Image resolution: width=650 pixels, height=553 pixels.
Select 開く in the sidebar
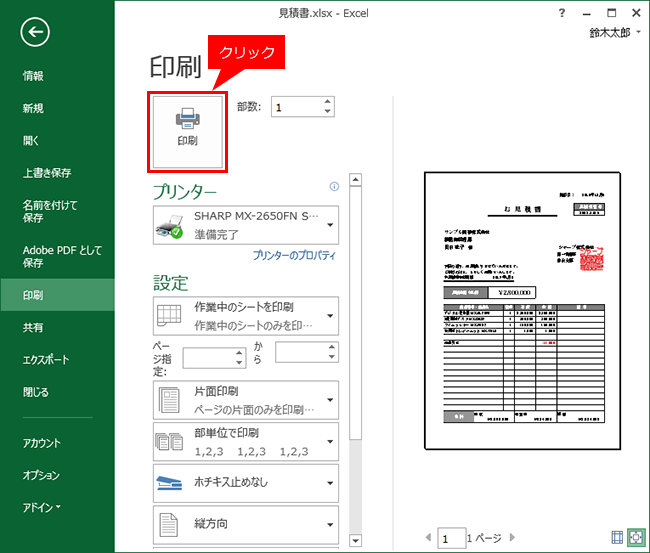[31, 141]
